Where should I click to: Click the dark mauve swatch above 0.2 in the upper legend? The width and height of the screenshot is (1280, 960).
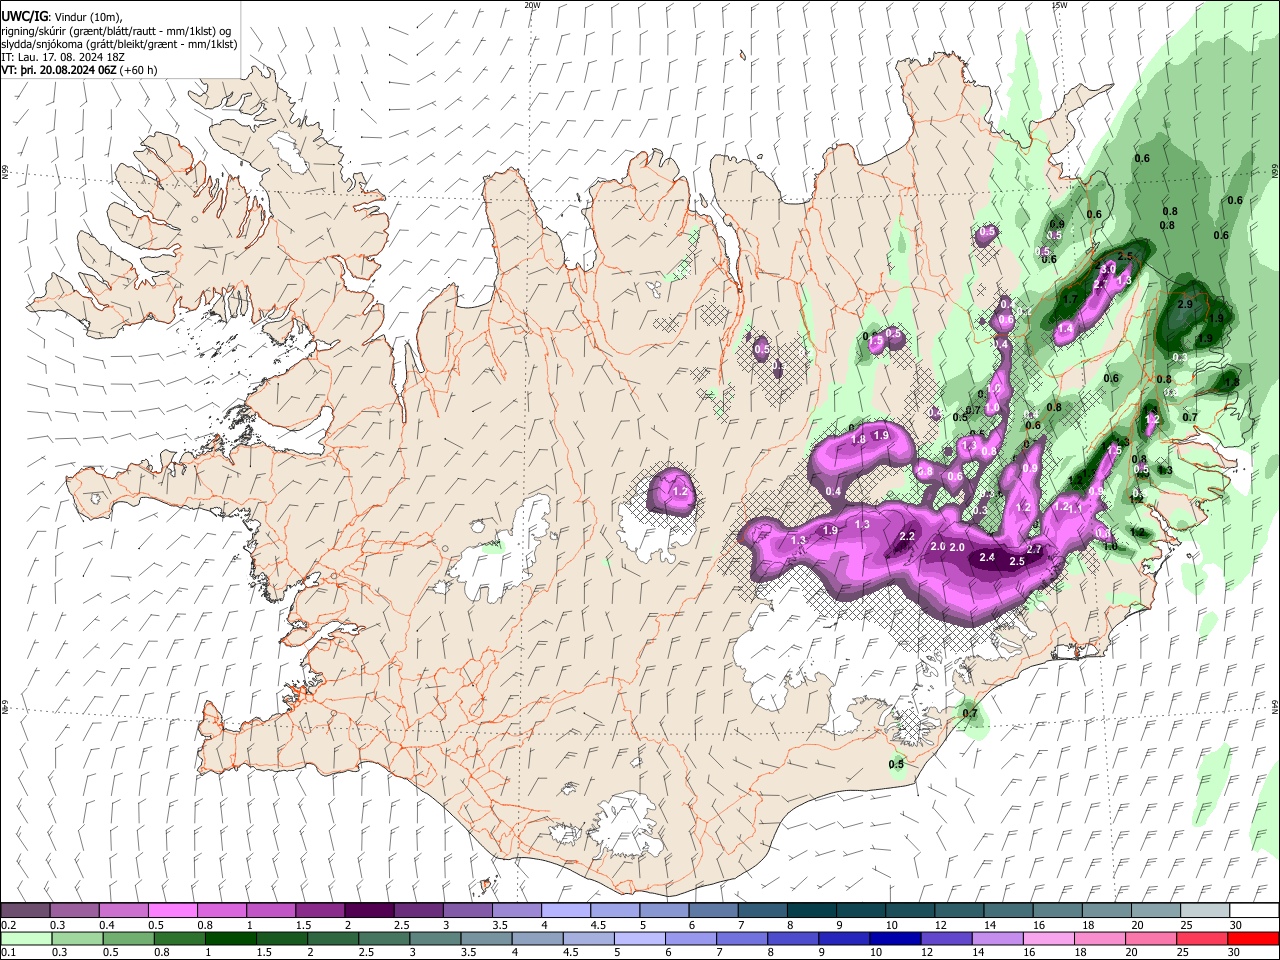click(x=25, y=910)
